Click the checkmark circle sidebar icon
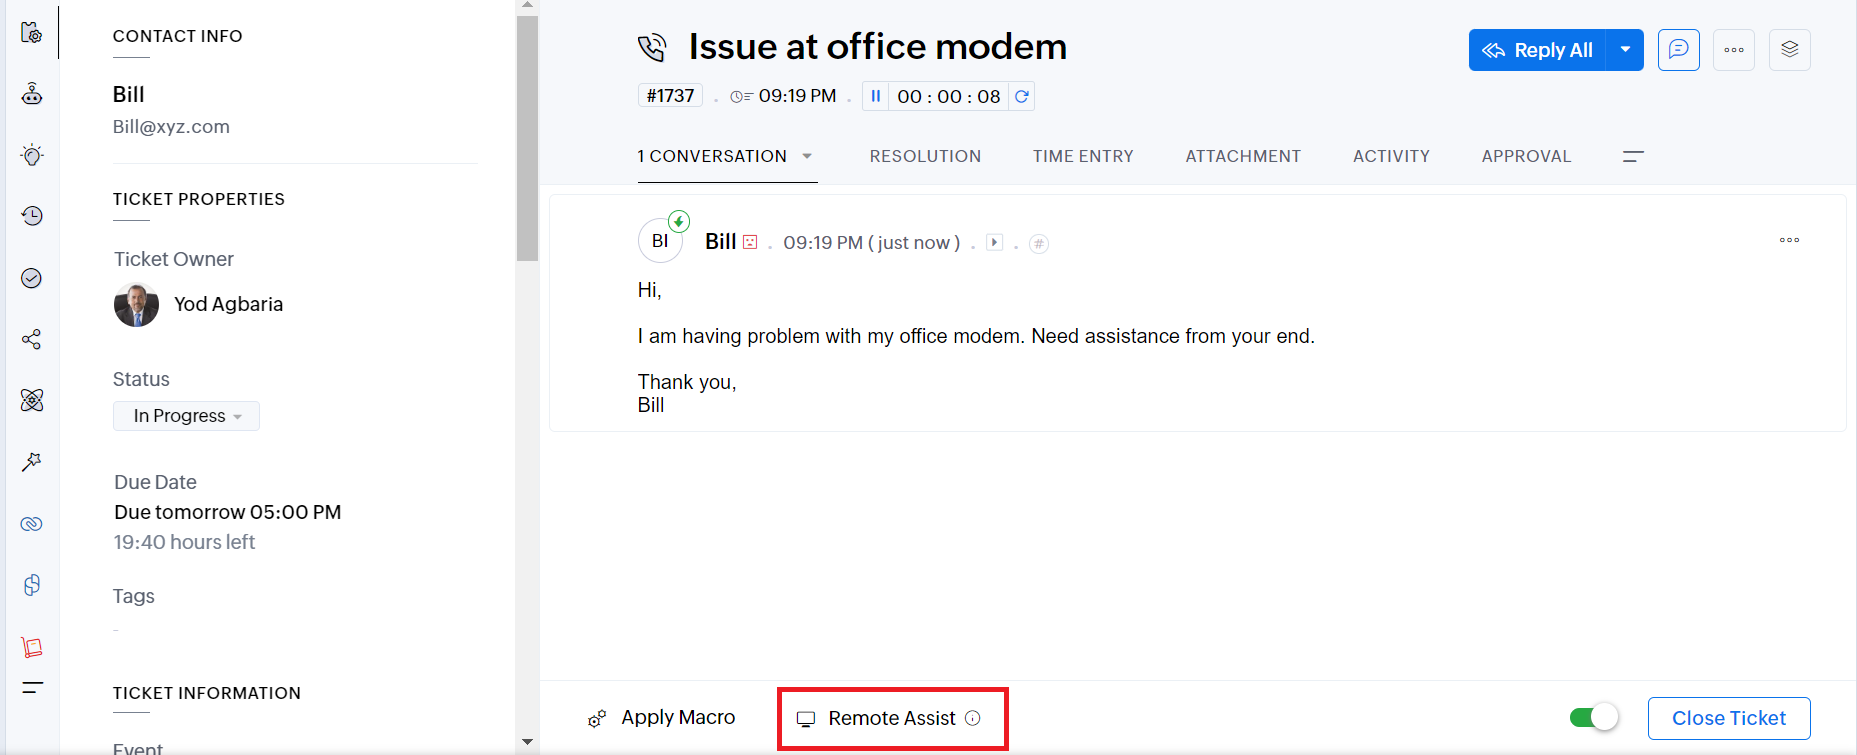The width and height of the screenshot is (1857, 755). (x=32, y=278)
